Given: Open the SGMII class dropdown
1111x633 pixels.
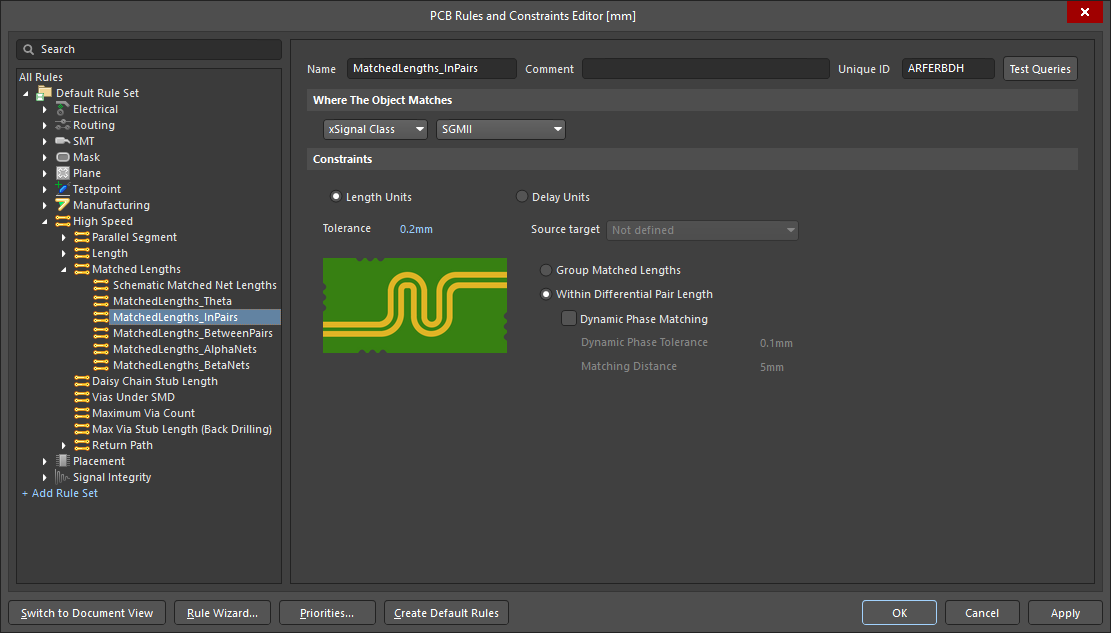Looking at the screenshot, I should [x=501, y=129].
